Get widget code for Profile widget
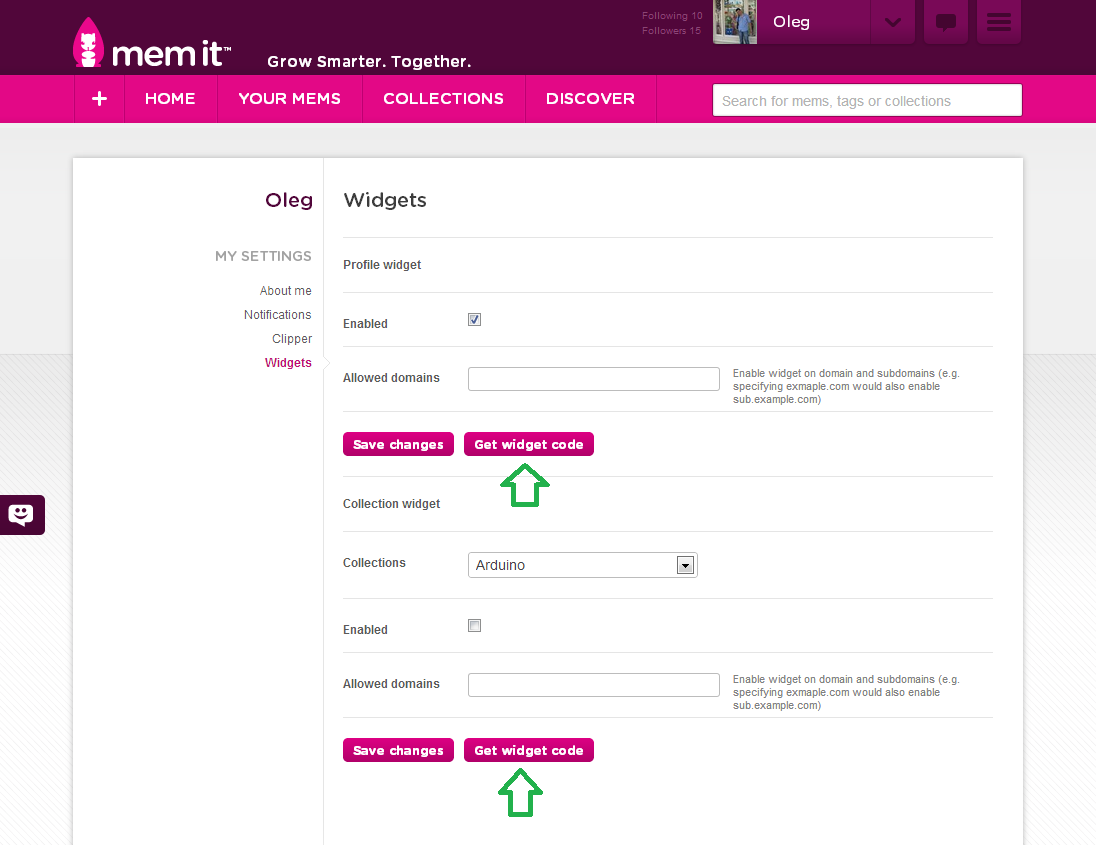The width and height of the screenshot is (1096, 845). [x=528, y=444]
